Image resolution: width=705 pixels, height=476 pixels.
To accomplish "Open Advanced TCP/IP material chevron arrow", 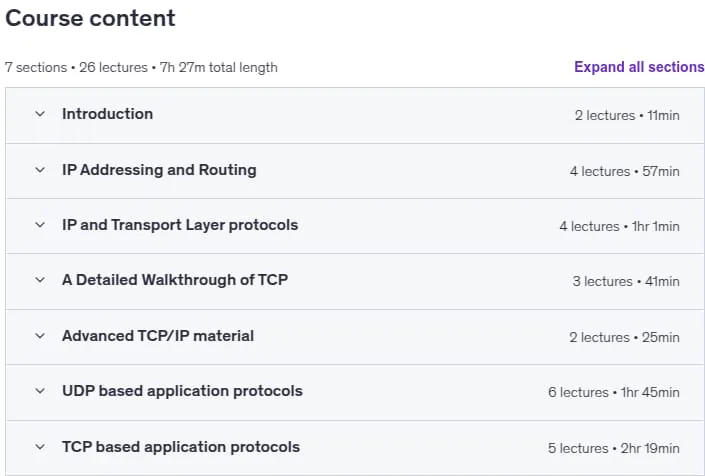I will [40, 336].
